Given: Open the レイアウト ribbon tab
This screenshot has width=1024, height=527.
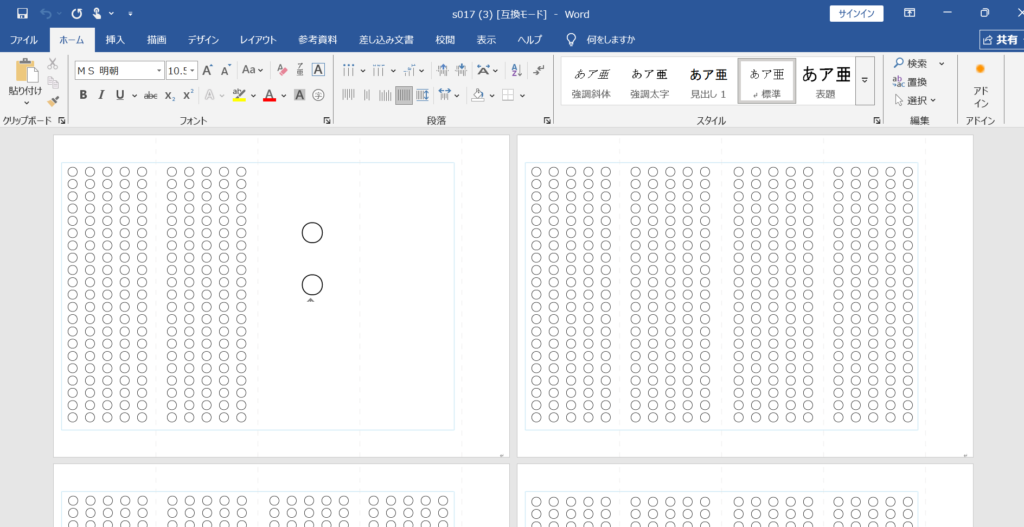Looking at the screenshot, I should (258, 40).
